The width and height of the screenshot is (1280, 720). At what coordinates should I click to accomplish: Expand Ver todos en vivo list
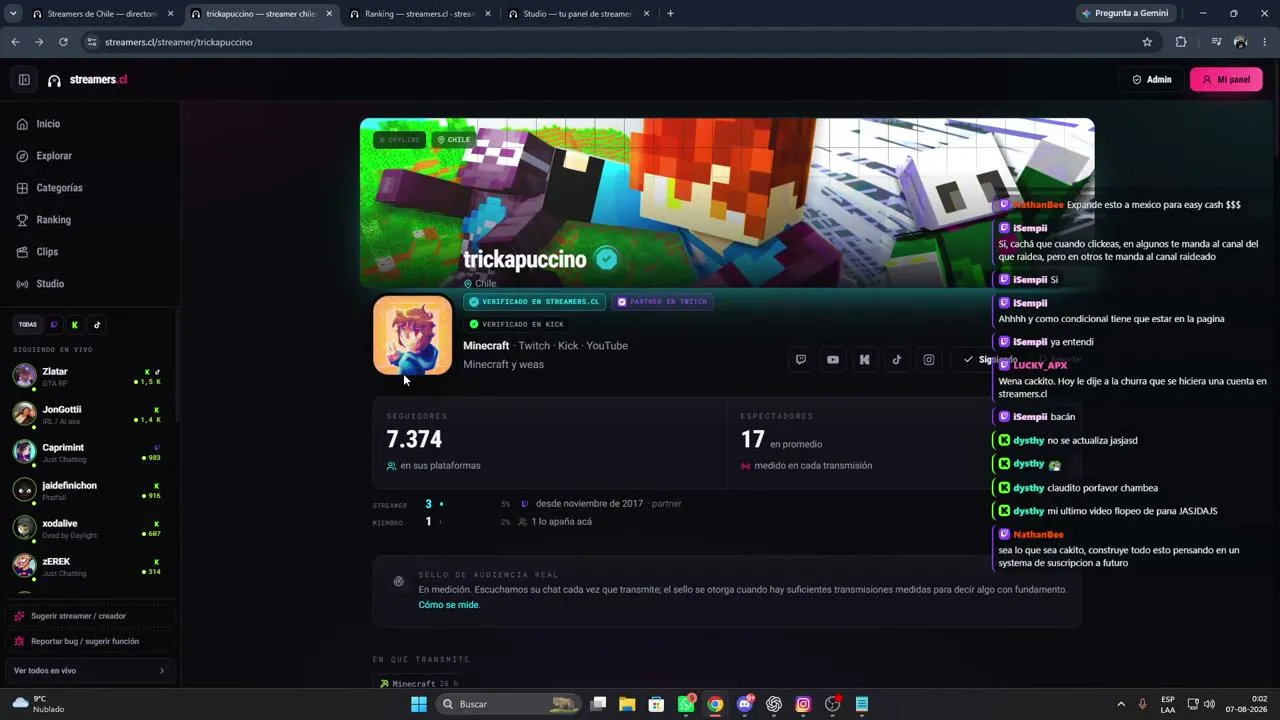pos(90,671)
